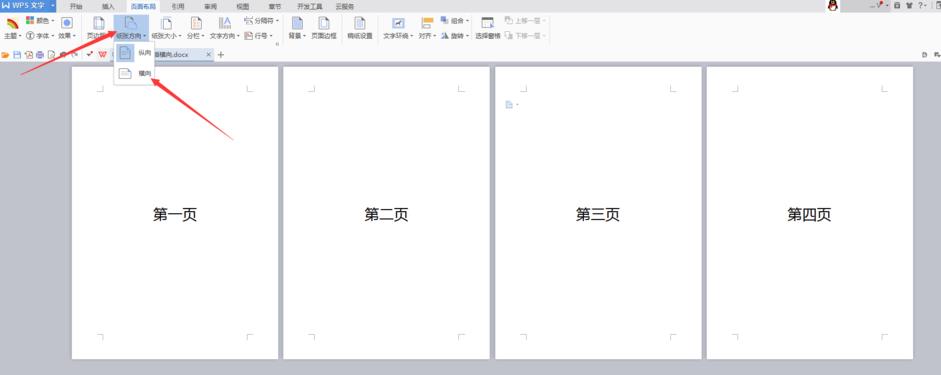Open the 字体 theme fonts dropdown
The height and width of the screenshot is (375, 941).
click(x=40, y=36)
